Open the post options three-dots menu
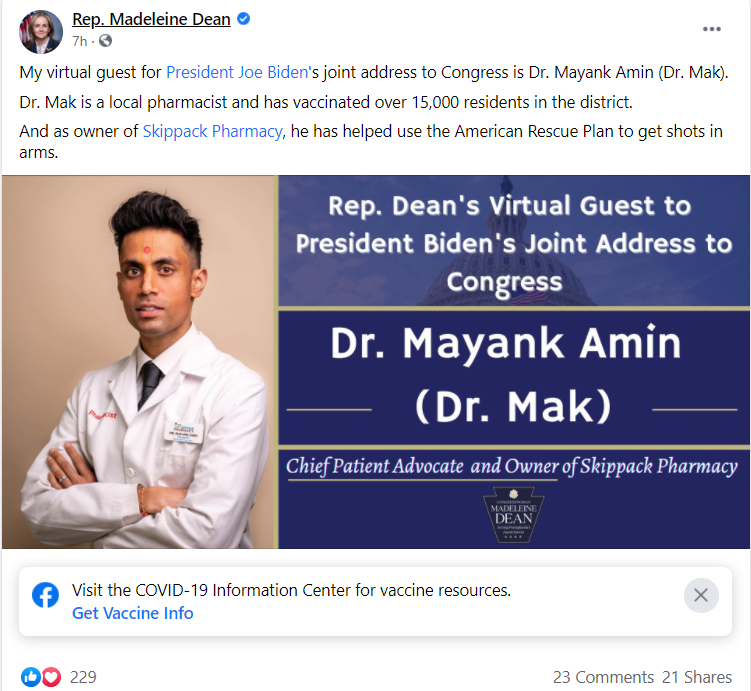751x691 pixels. coord(711,29)
